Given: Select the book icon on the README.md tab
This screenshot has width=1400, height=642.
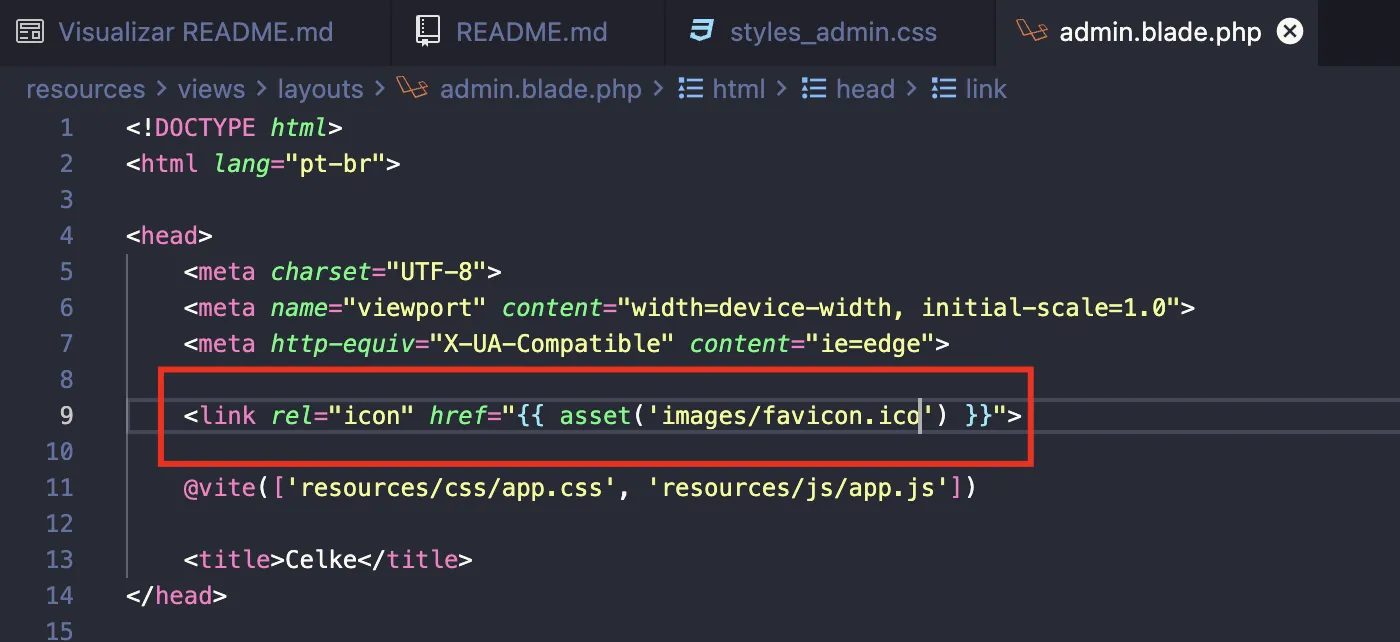Looking at the screenshot, I should coord(428,31).
